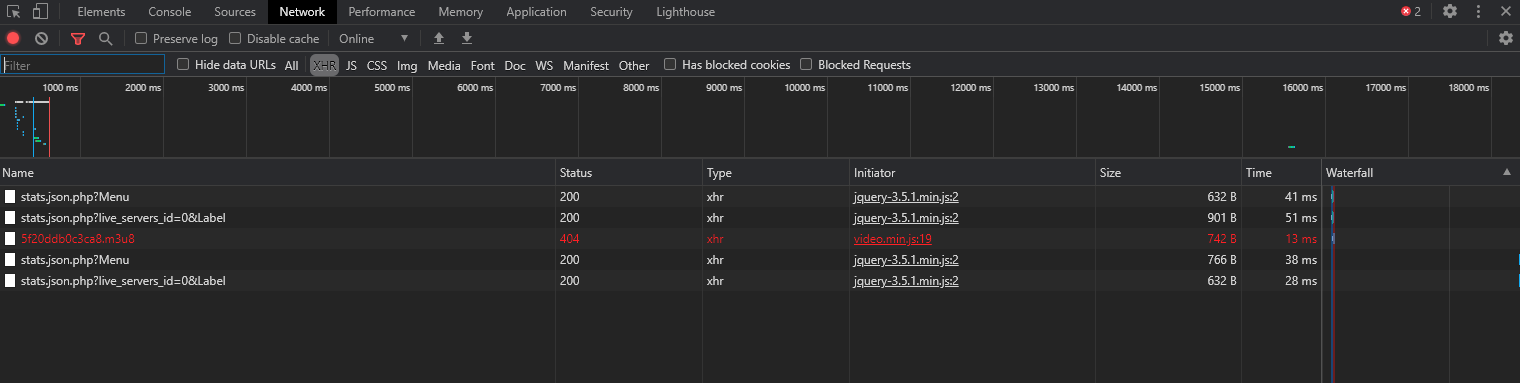Screen dimensions: 1520x383
Task: Tick the Has blocked cookies checkbox
Action: tap(670, 64)
